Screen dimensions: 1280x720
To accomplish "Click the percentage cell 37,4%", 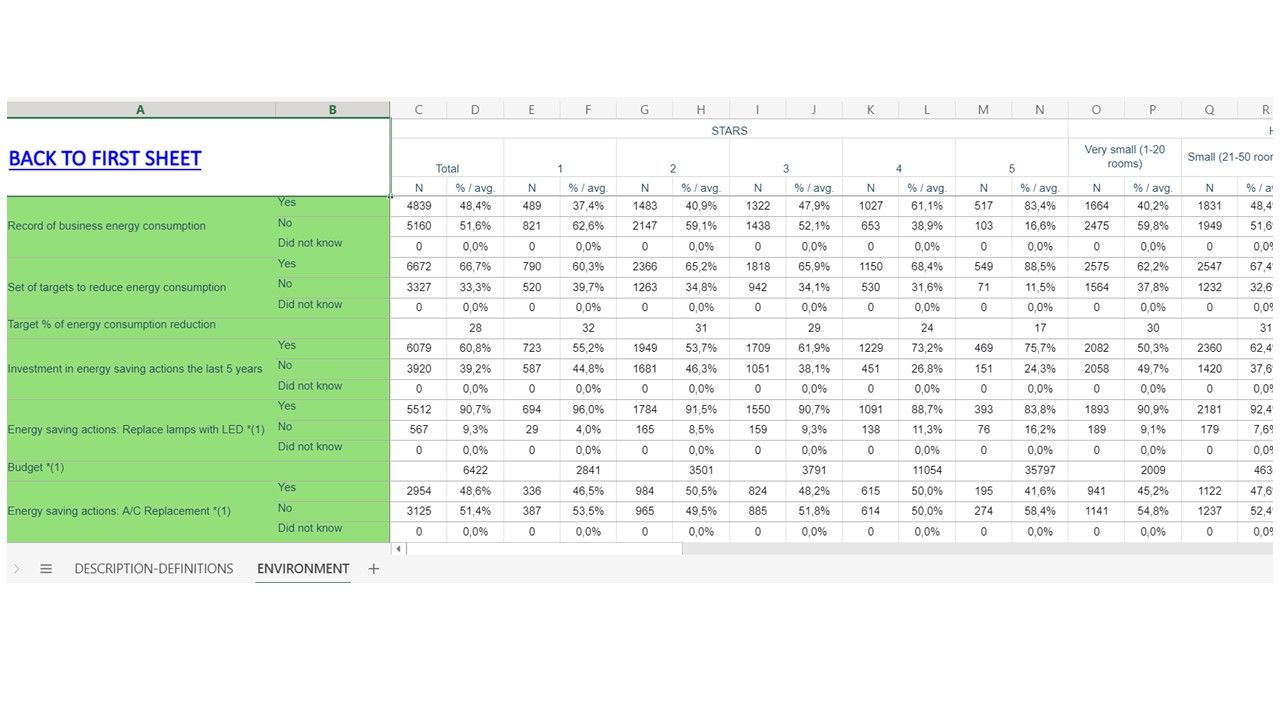I will (588, 206).
